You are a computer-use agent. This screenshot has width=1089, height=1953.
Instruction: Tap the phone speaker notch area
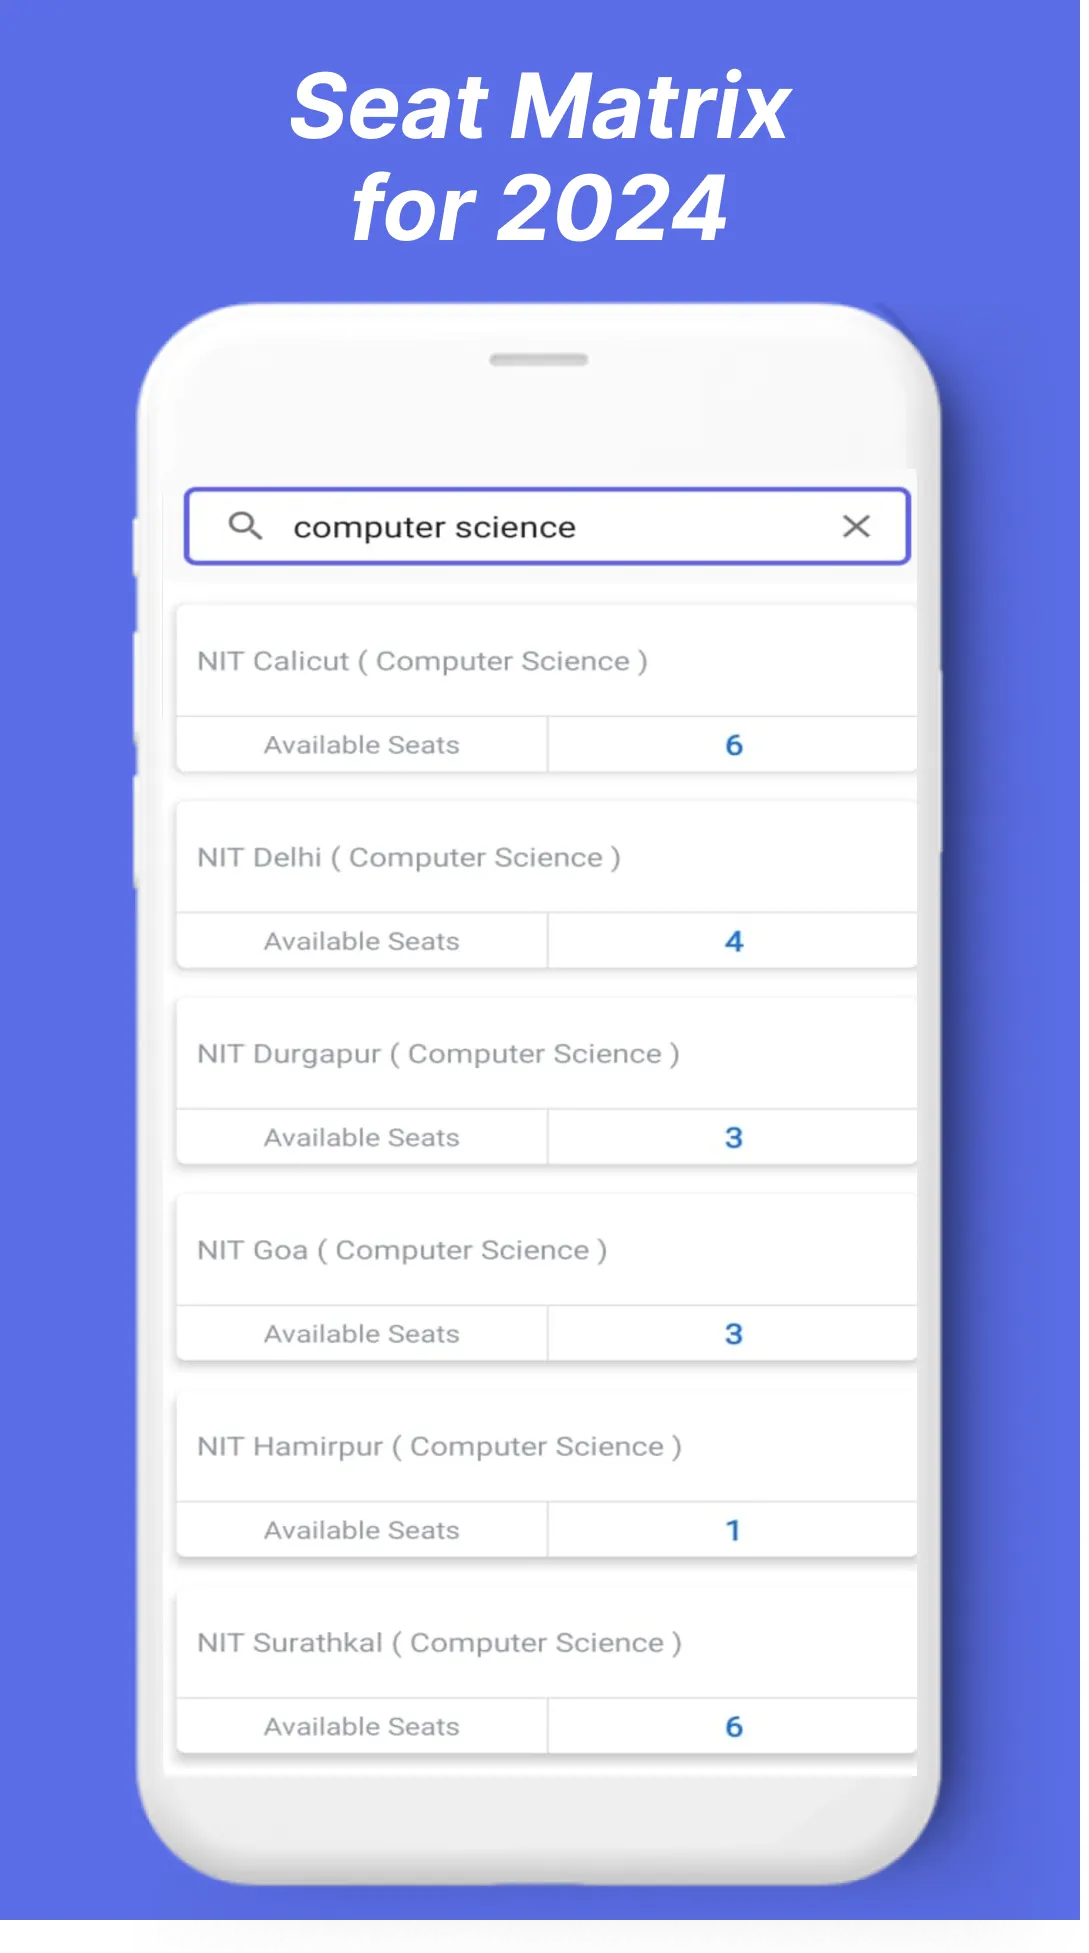coord(541,358)
